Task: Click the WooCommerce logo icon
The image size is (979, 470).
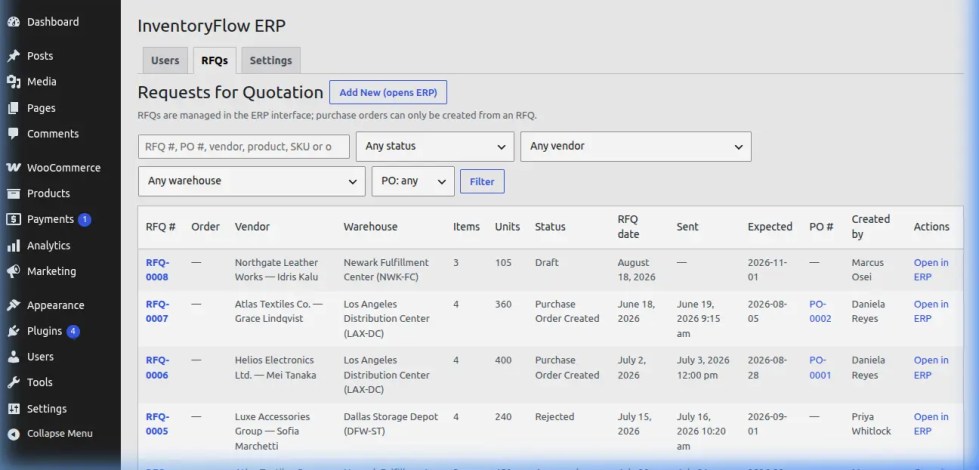Action: 13,168
